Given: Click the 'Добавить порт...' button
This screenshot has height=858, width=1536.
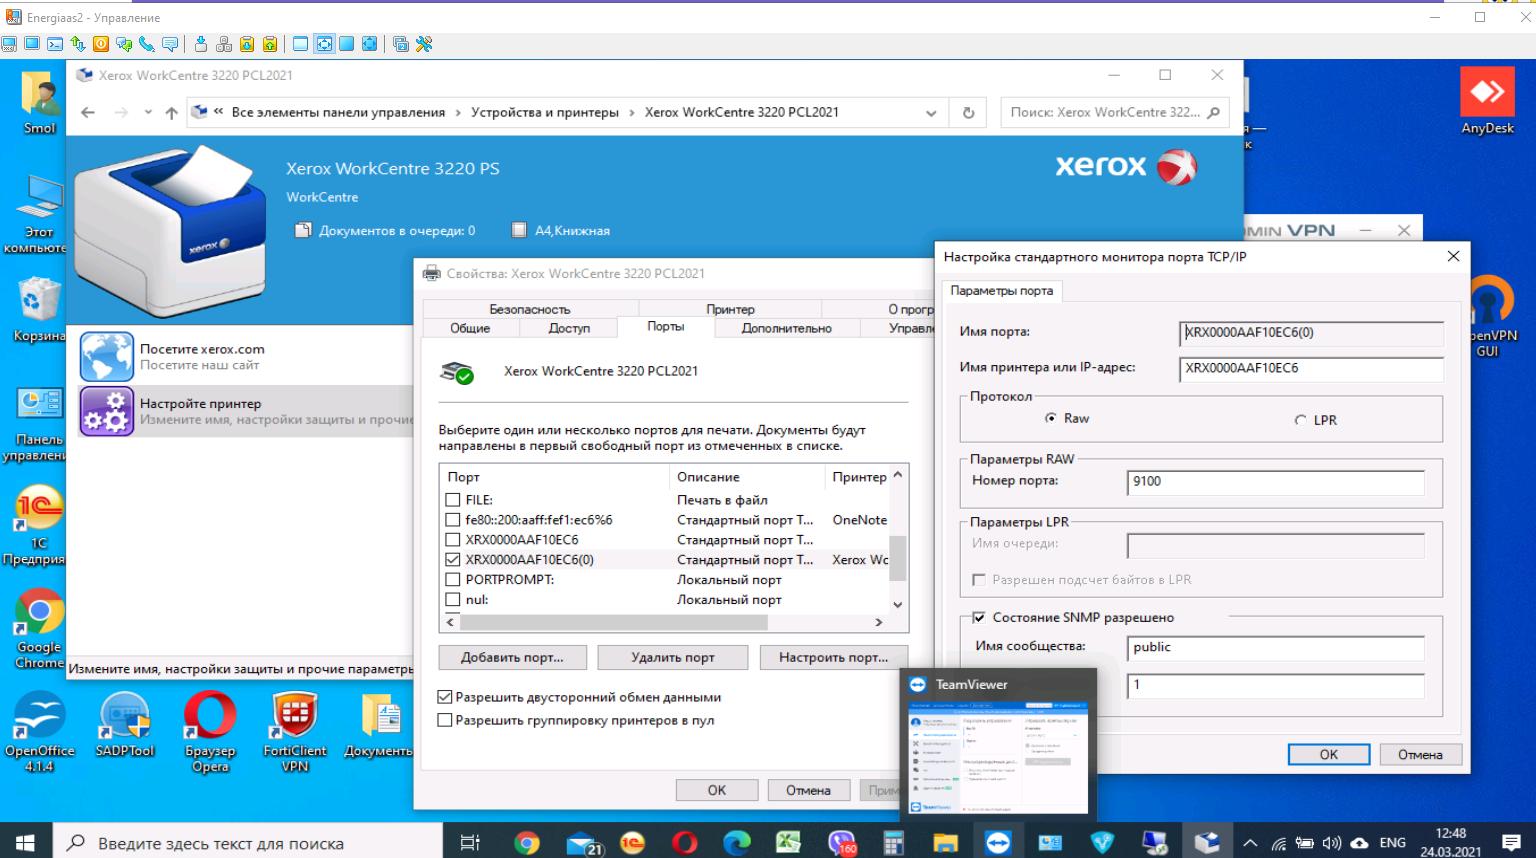Looking at the screenshot, I should coord(512,657).
